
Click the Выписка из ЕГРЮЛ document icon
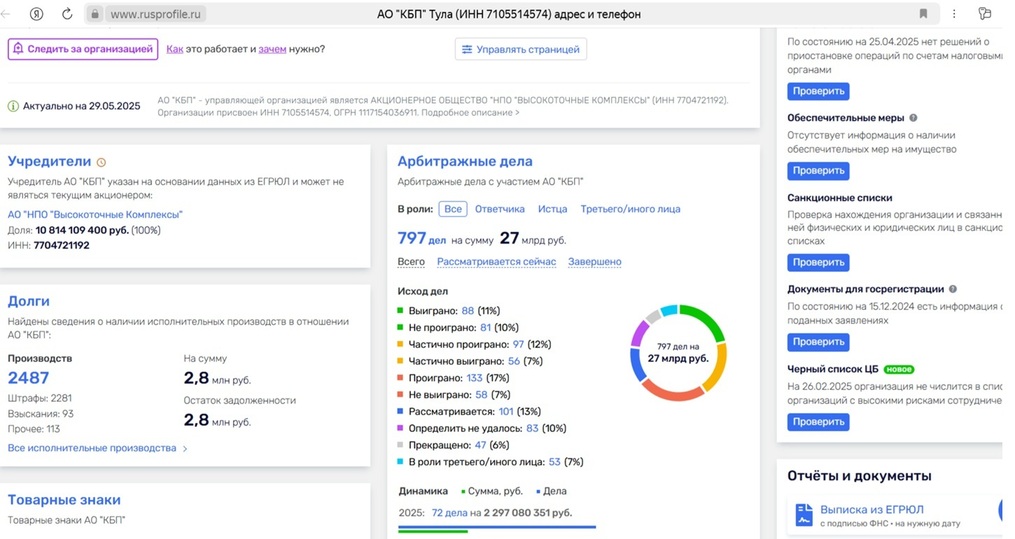pos(804,515)
